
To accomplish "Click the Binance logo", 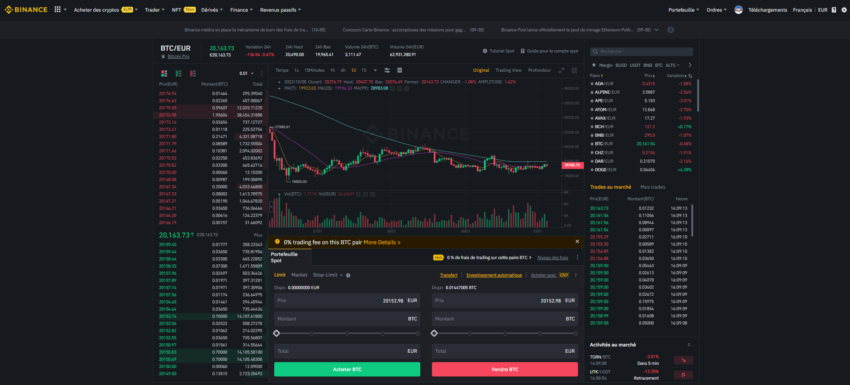I will (x=26, y=10).
